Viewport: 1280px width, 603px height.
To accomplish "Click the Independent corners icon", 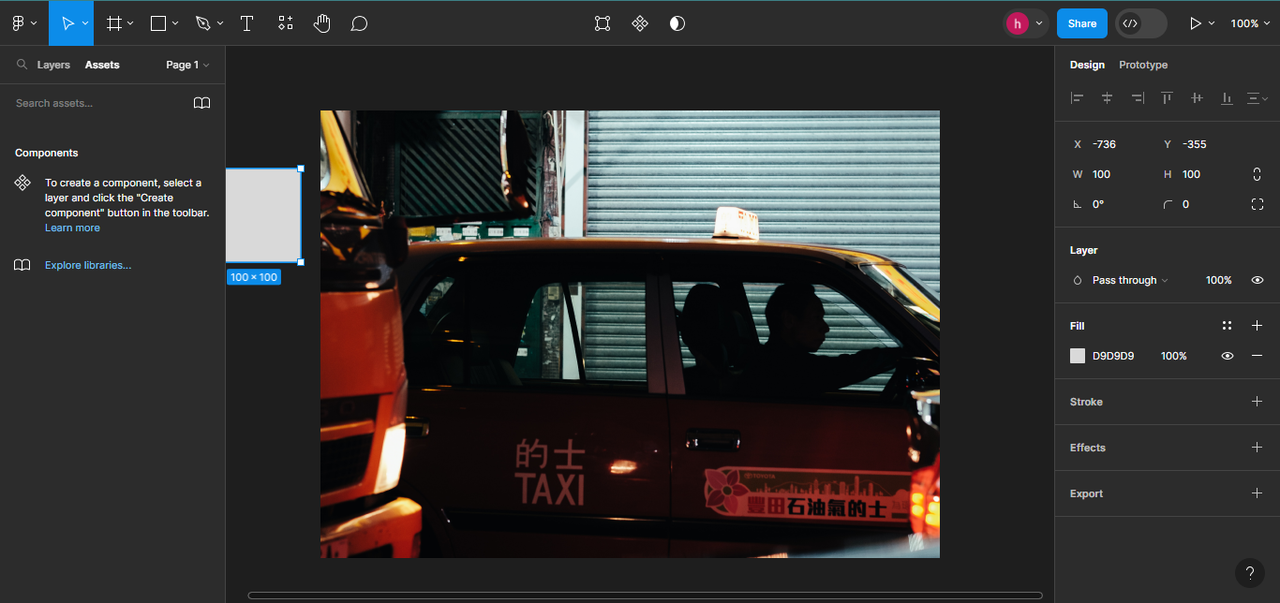I will pos(1257,204).
